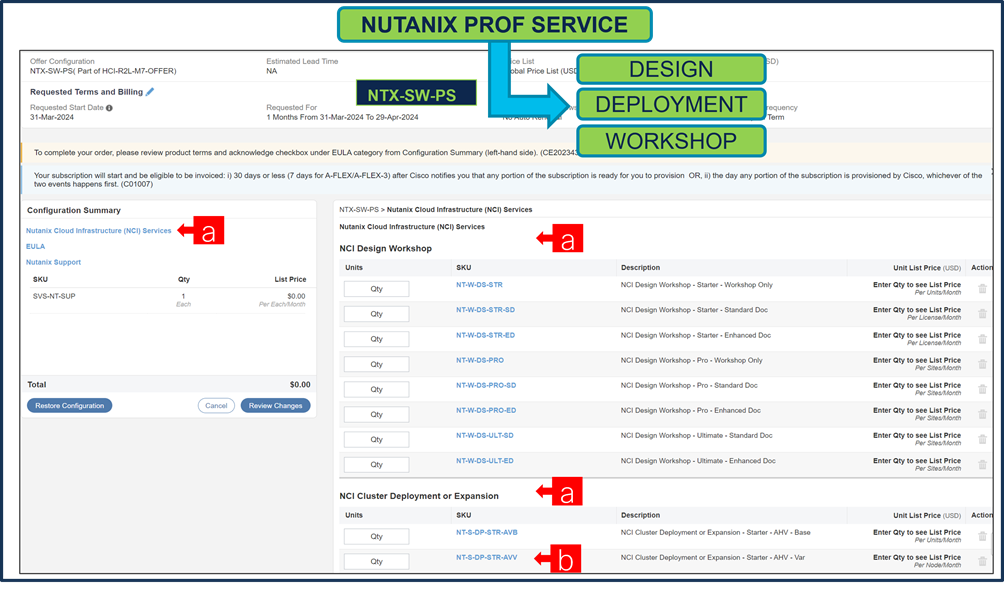
Task: Focus the Qty field for NT-W-DS-STR
Action: 376,289
